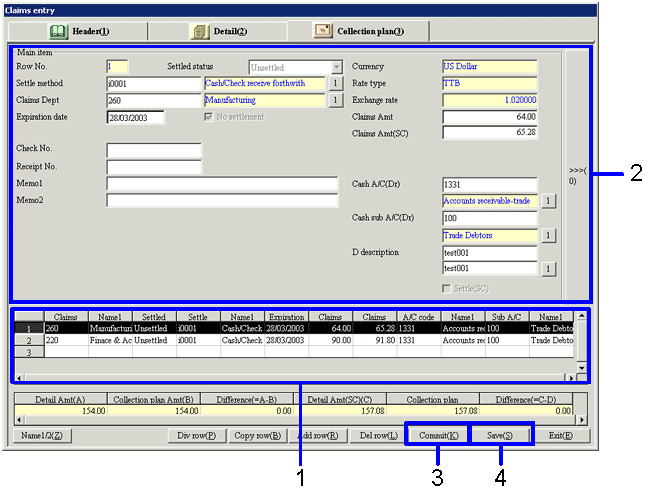Click the Claims Amt(SC) field
The width and height of the screenshot is (654, 495).
pyautogui.click(x=490, y=133)
